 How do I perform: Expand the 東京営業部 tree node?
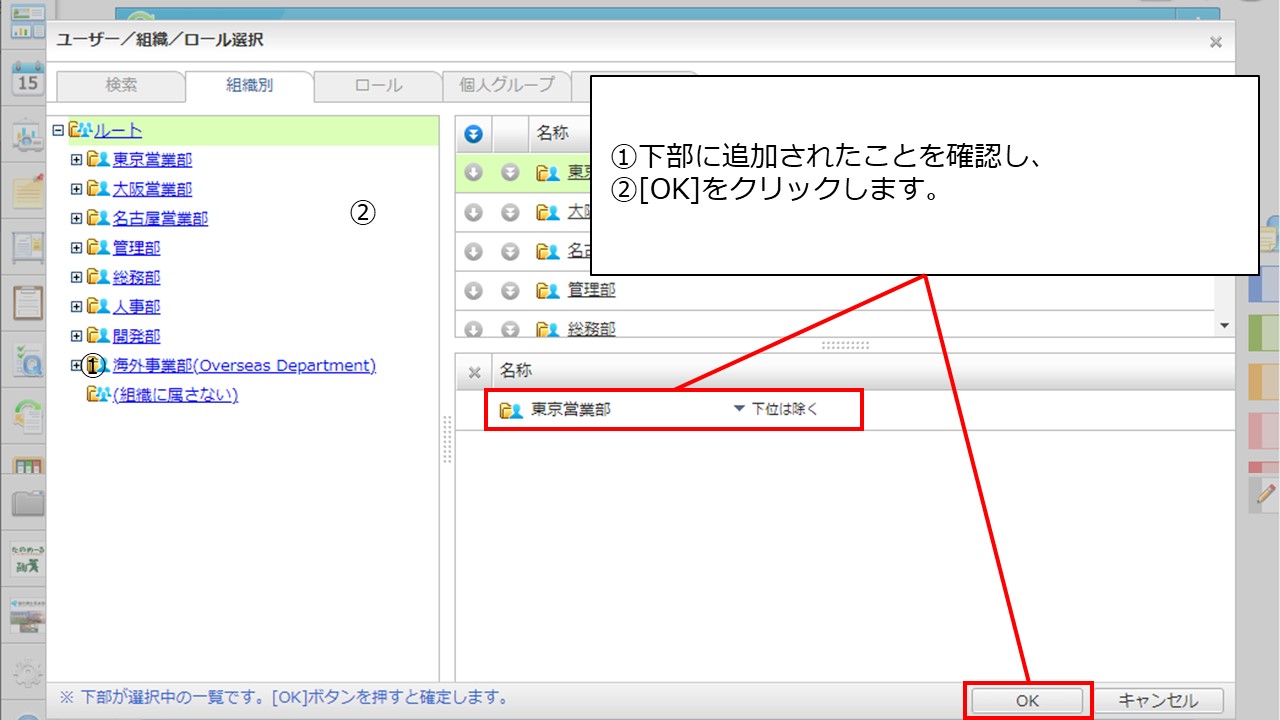click(x=77, y=159)
